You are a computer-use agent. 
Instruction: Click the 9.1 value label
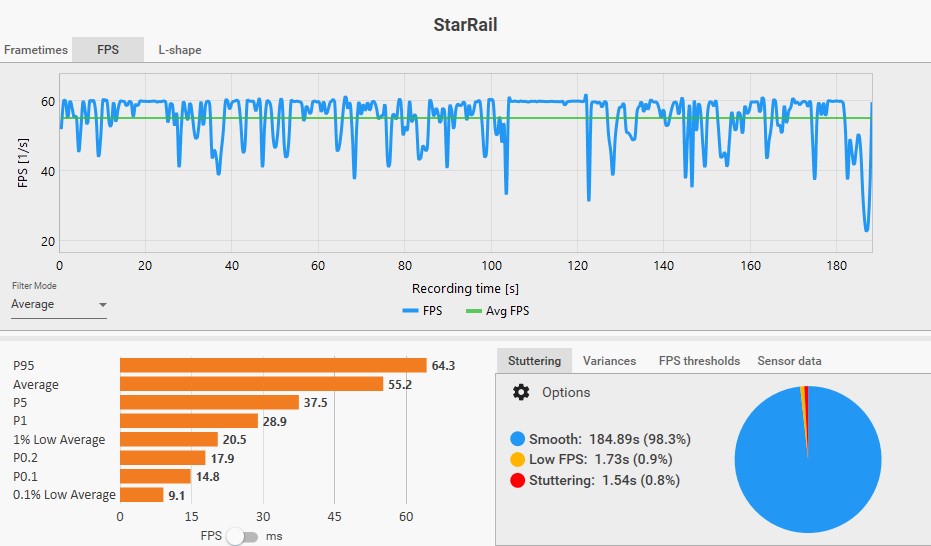(x=176, y=495)
